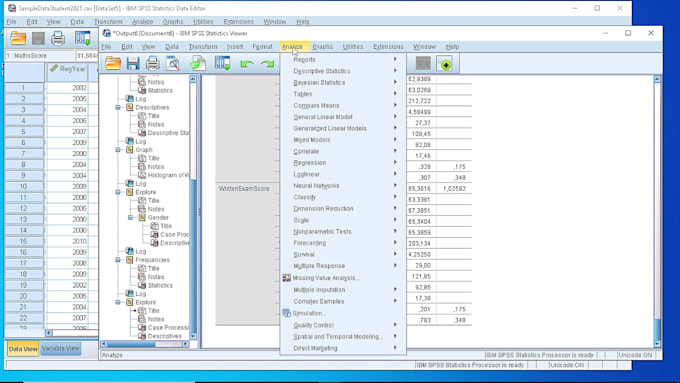Collapse Graph node in outline
Viewport: 680px width, 383px height.
pyautogui.click(x=118, y=150)
